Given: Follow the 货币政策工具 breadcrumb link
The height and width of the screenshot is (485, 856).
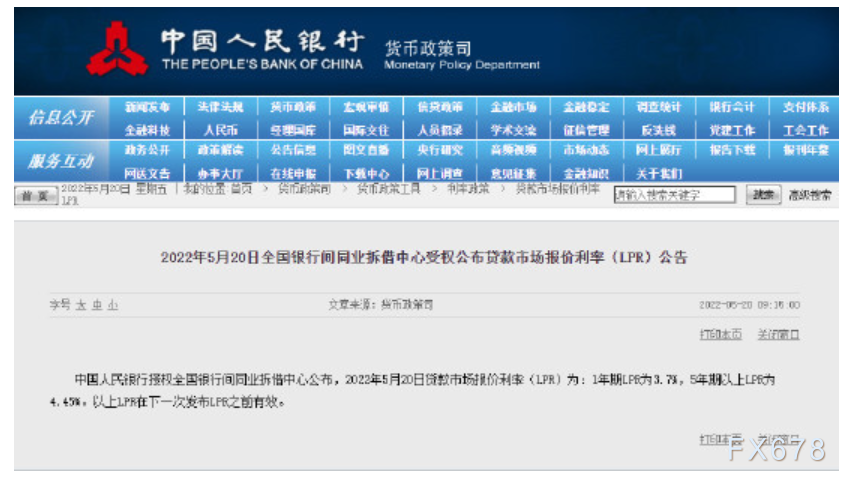Looking at the screenshot, I should click(x=389, y=189).
